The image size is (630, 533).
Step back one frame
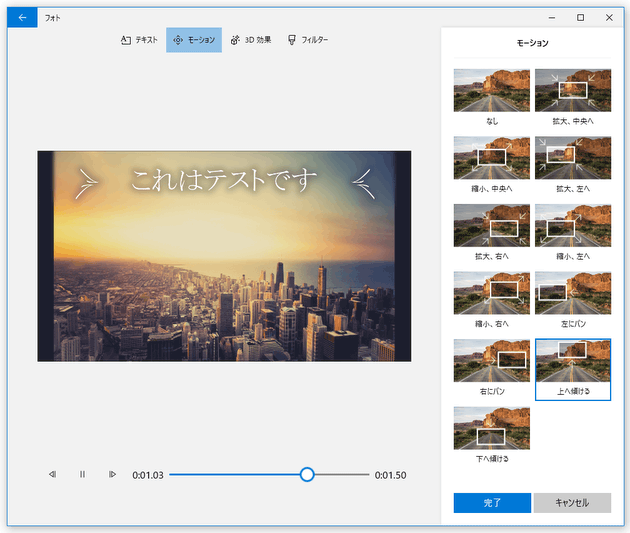53,474
